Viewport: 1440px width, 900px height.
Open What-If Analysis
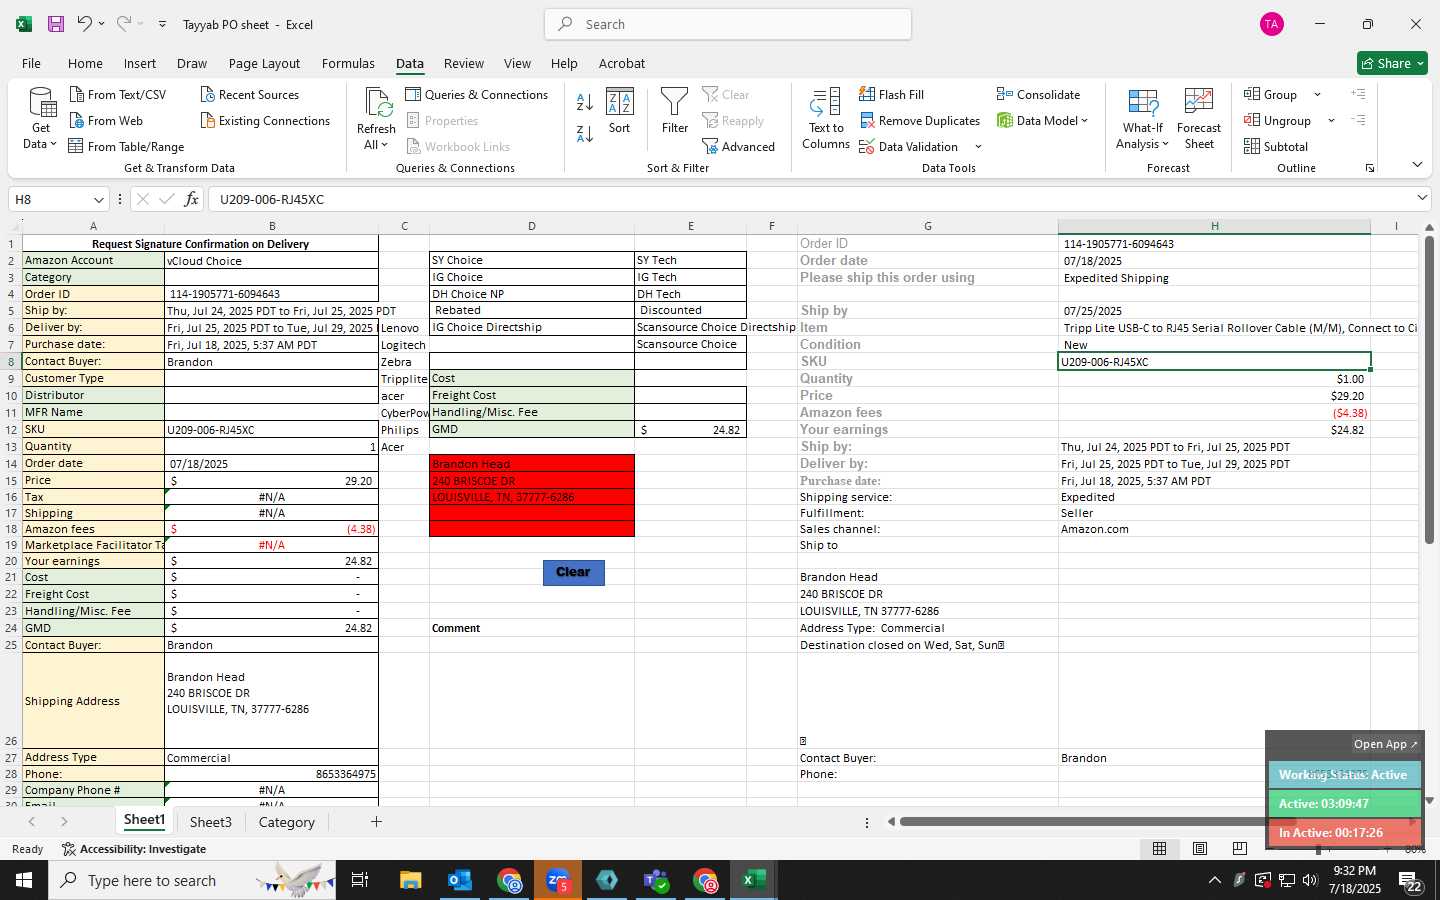pyautogui.click(x=1143, y=119)
